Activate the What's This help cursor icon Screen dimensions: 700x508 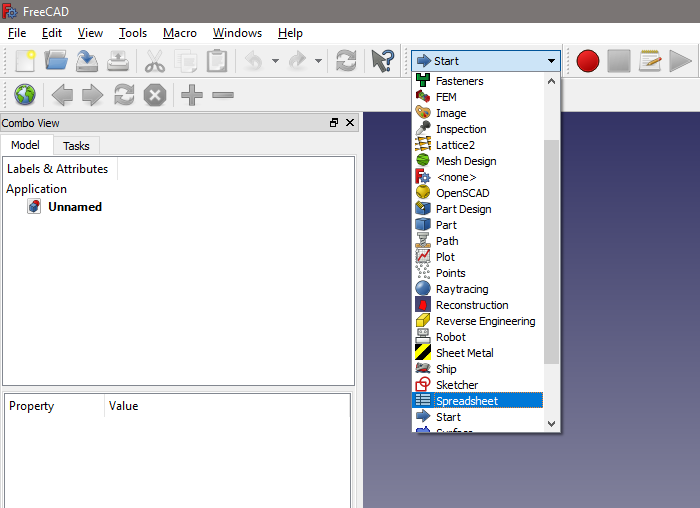[x=382, y=61]
